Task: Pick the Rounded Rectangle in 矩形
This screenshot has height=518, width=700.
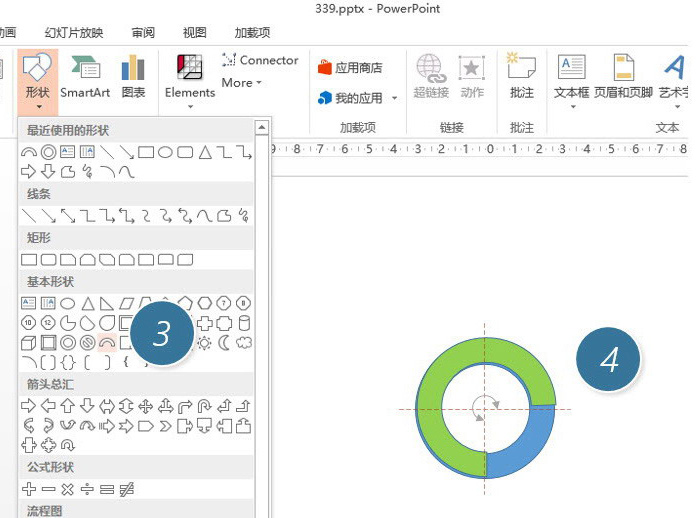Action: 48,260
